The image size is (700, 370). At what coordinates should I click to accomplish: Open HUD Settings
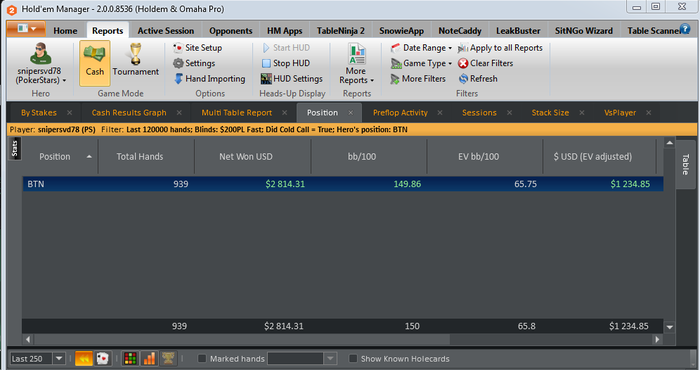292,79
